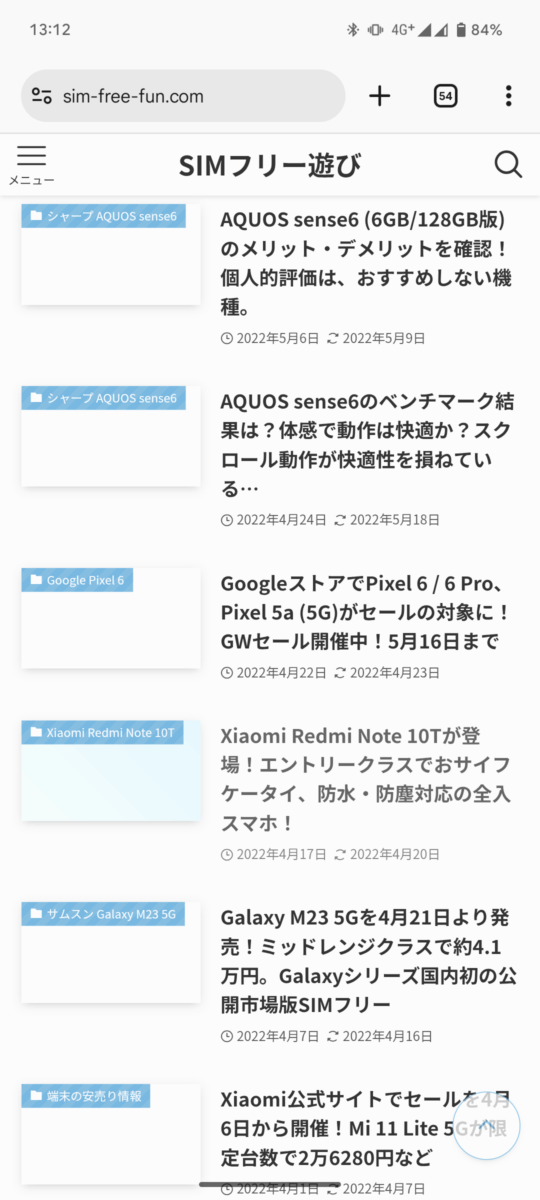Select サムスン Galaxy M23 5G category thumbnail
Screen dimensions: 540x1200
tap(111, 952)
